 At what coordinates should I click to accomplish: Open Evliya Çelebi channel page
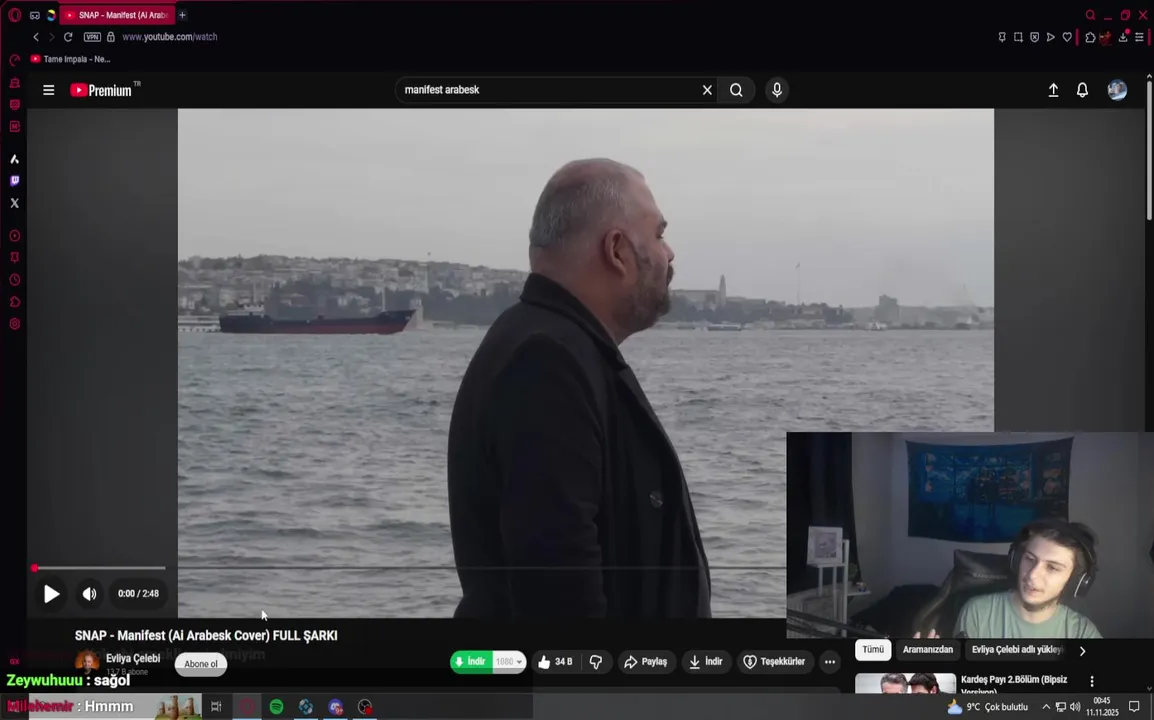coord(132,658)
